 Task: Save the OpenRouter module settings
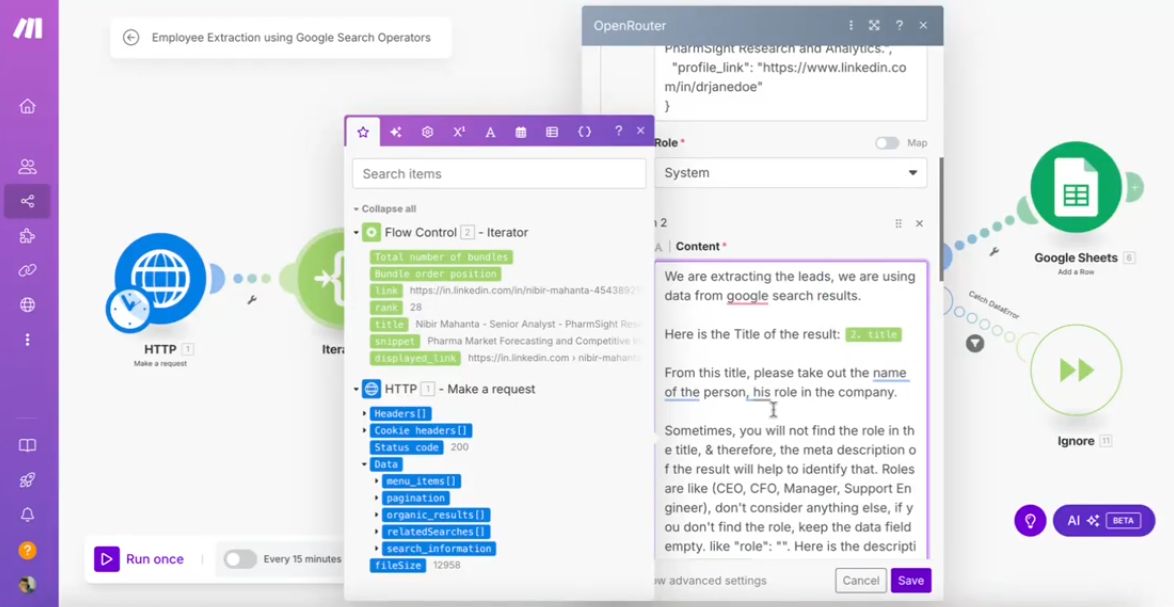910,580
